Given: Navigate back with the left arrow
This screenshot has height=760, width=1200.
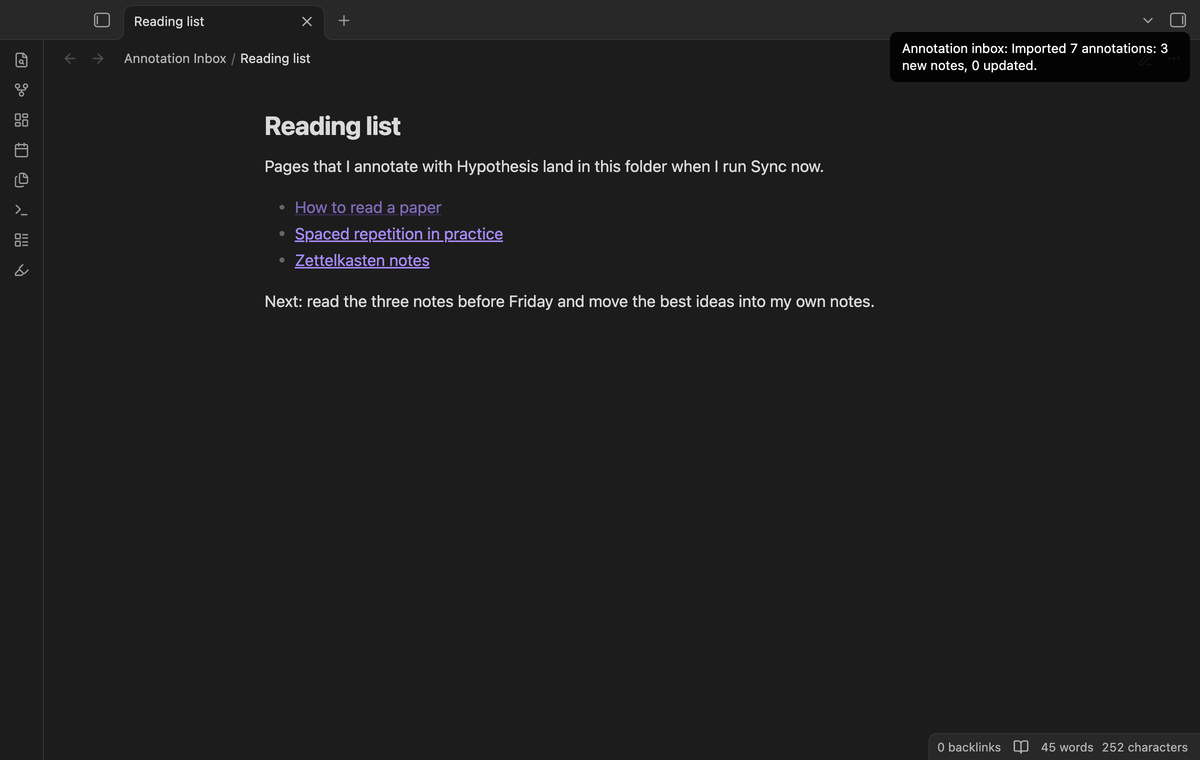Looking at the screenshot, I should click(70, 58).
